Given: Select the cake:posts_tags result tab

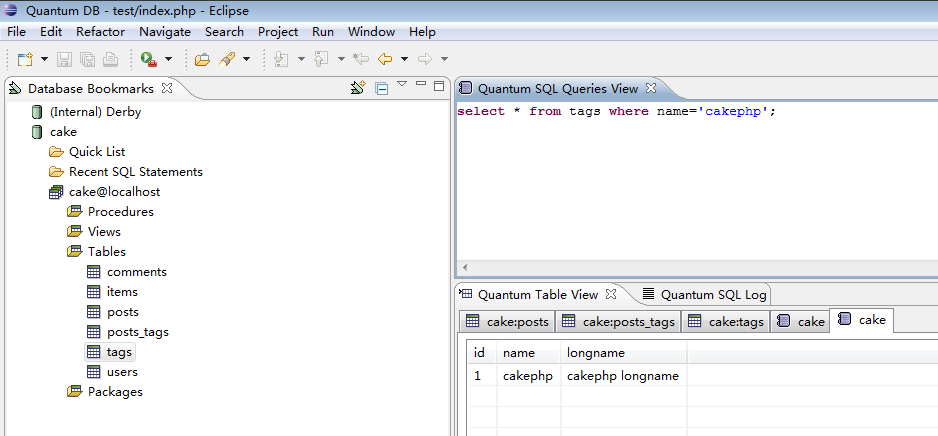Looking at the screenshot, I should tap(618, 321).
